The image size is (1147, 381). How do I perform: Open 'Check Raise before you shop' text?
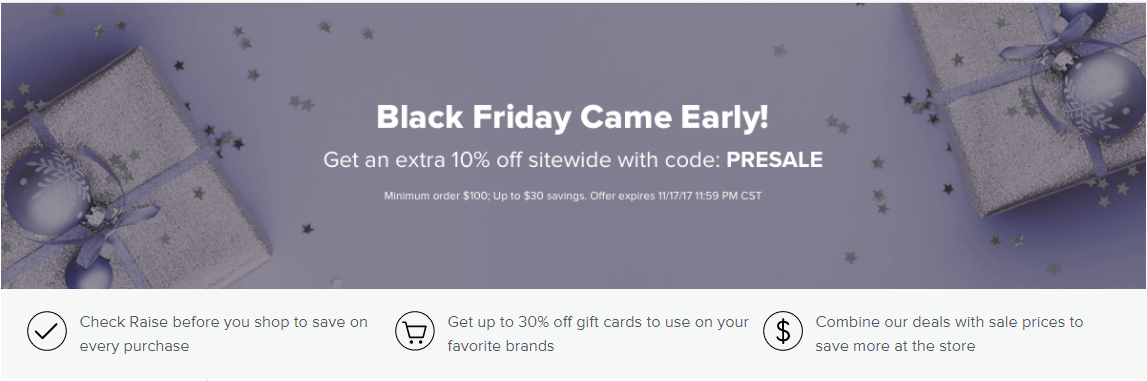coord(224,322)
